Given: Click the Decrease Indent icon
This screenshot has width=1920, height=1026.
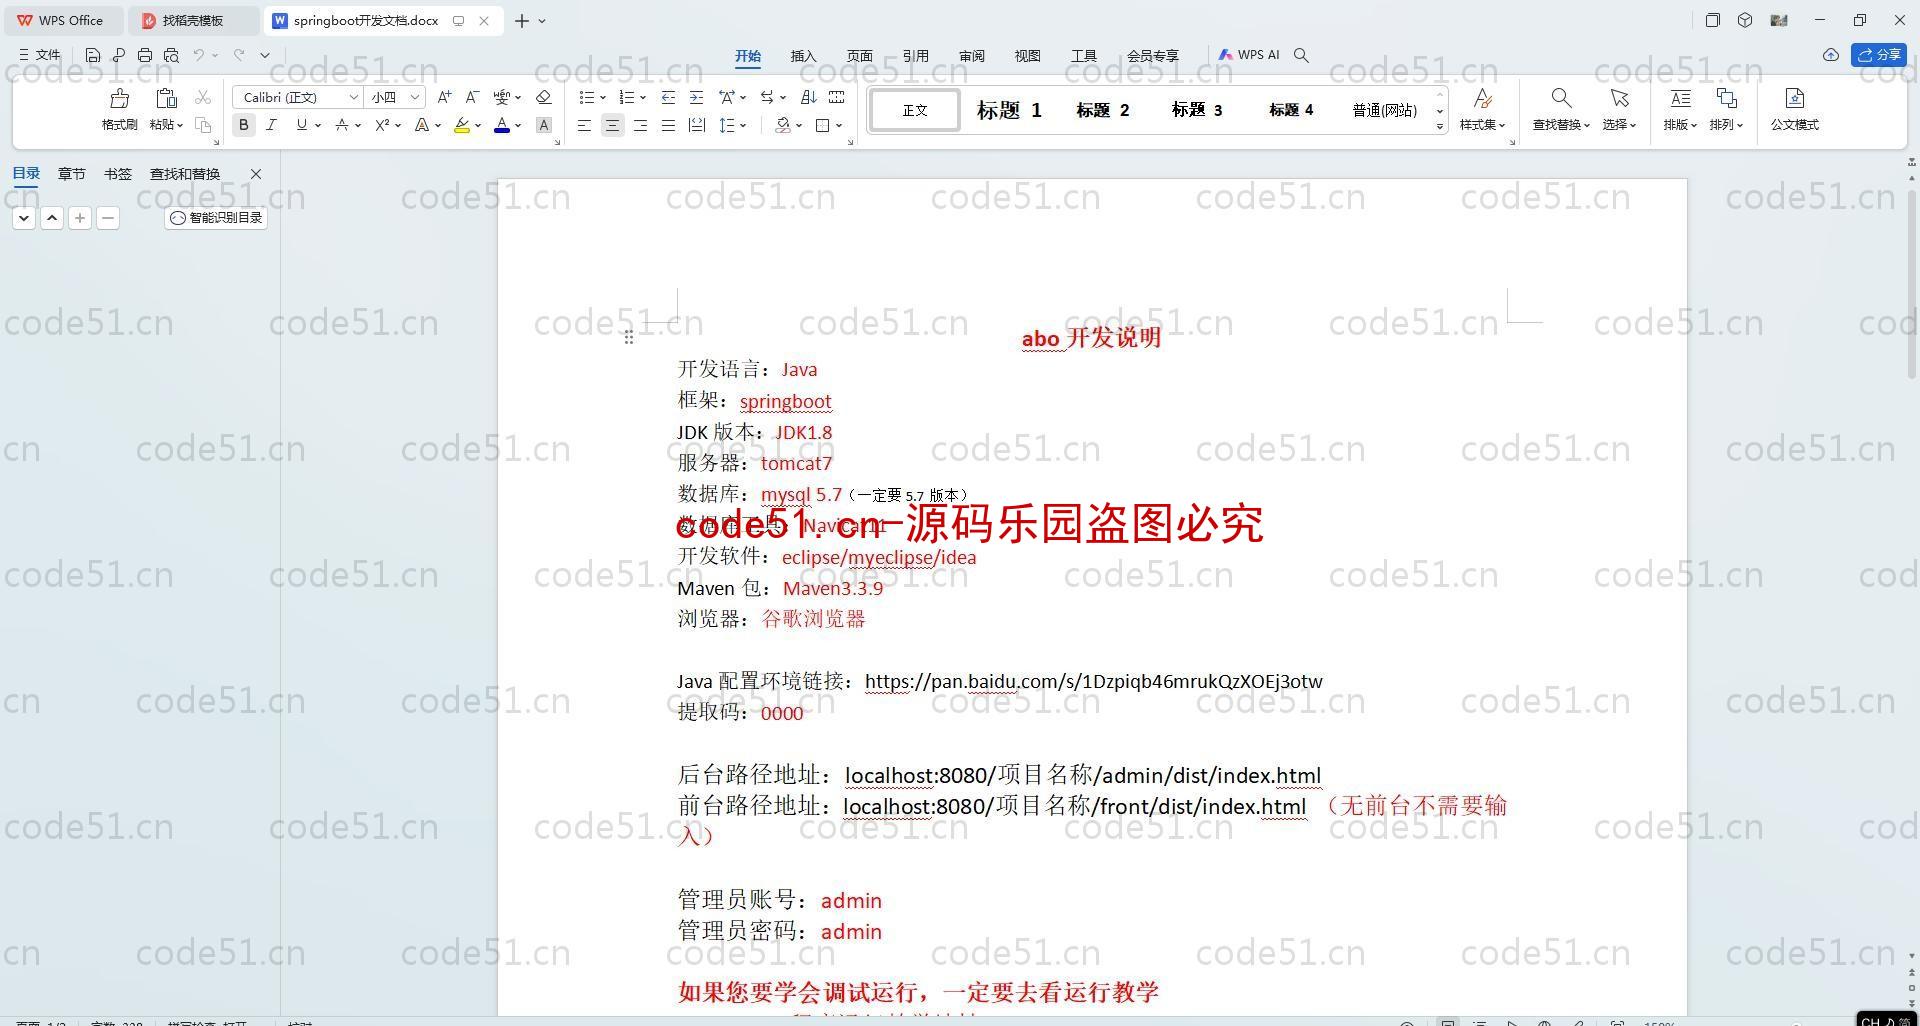Looking at the screenshot, I should click(668, 97).
